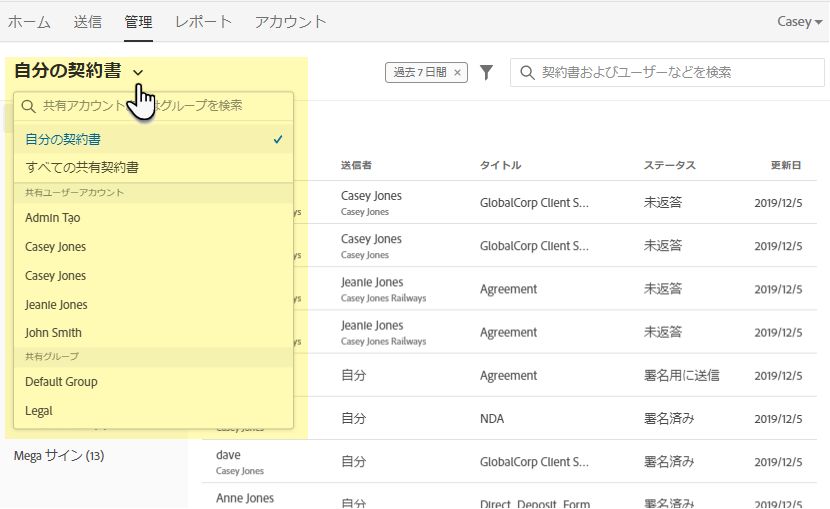Focus the shared account or group search box

tap(154, 106)
